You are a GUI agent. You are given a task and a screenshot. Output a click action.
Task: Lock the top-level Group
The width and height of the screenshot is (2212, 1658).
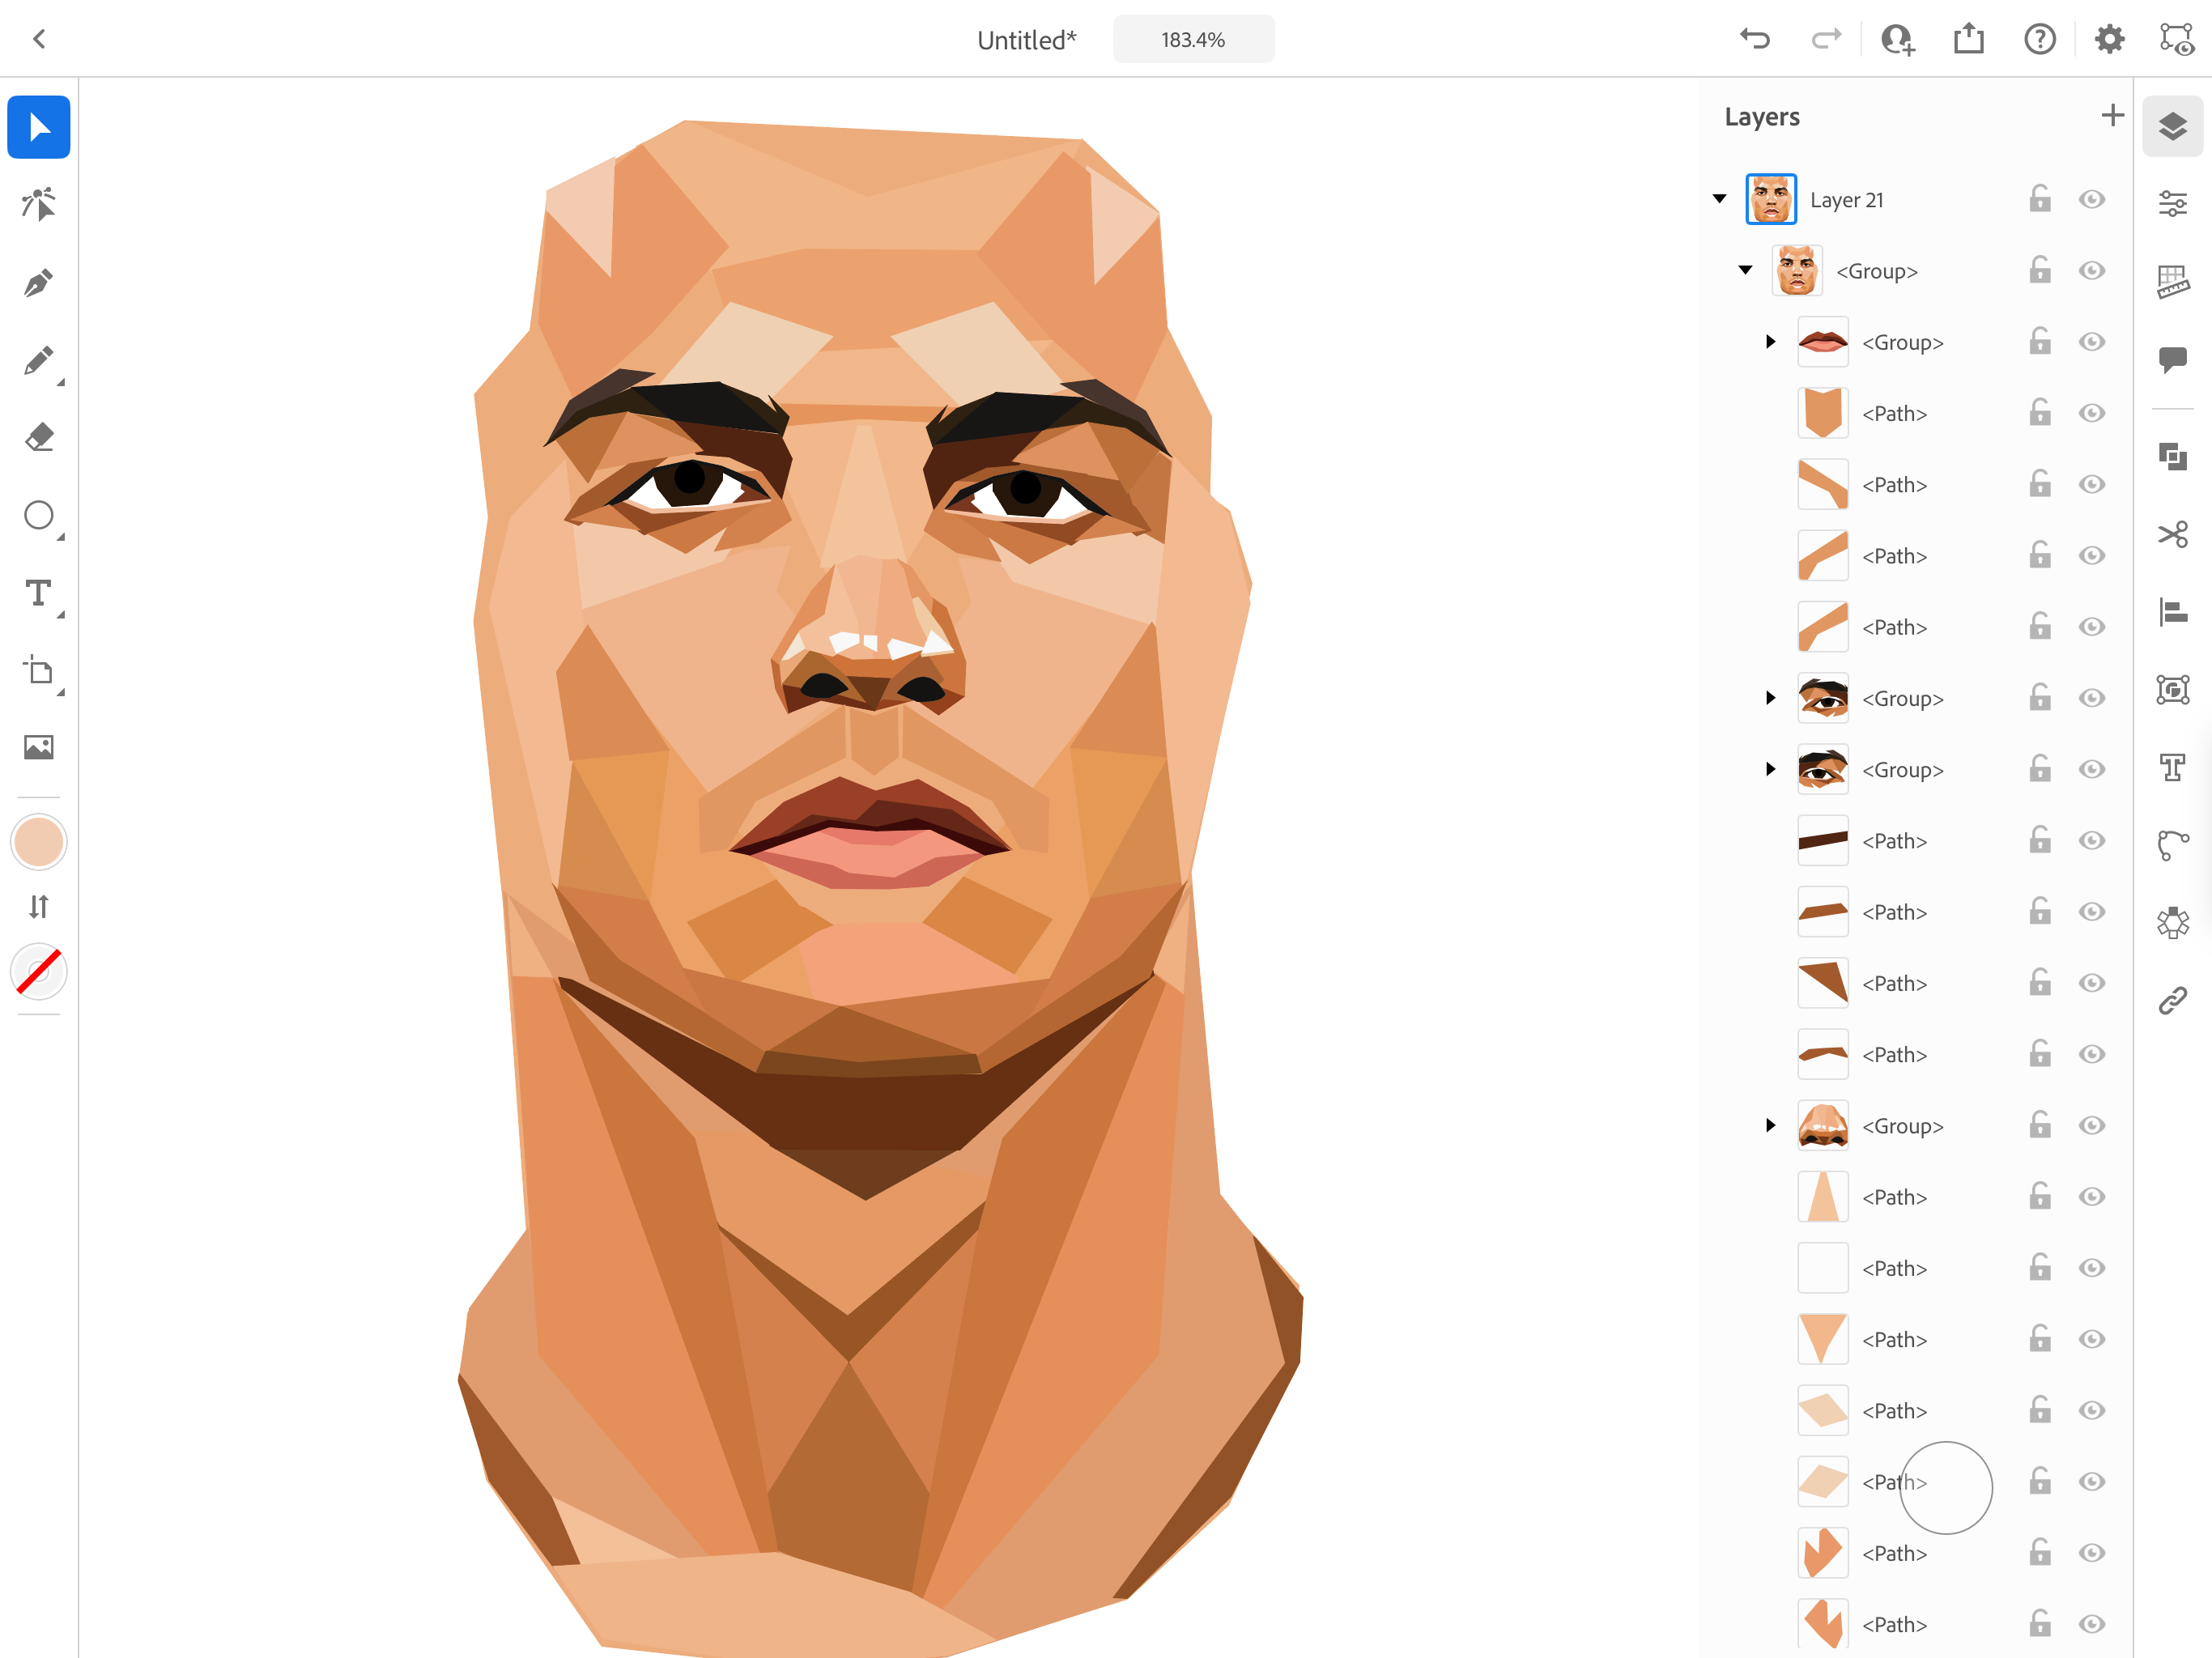[x=2040, y=269]
